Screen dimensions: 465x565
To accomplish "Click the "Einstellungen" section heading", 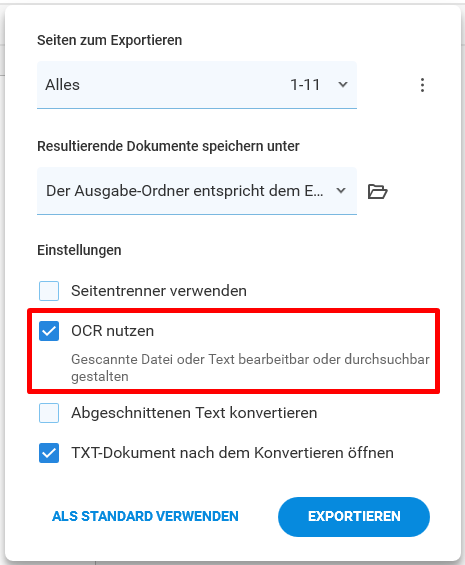I will pyautogui.click(x=79, y=250).
